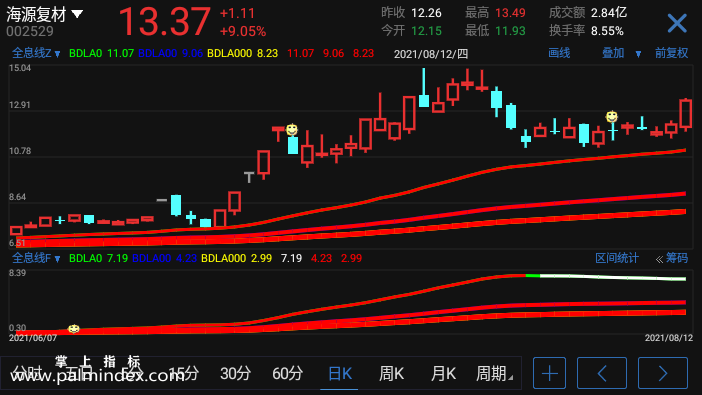Open the 全息线F indicator dropdown
The image size is (702, 395).
click(x=57, y=259)
